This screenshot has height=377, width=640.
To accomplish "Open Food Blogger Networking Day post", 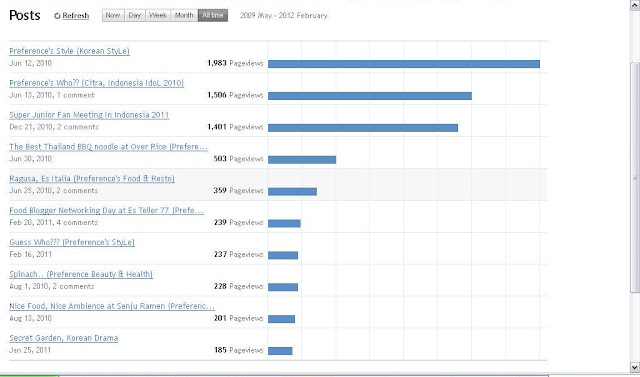I will (107, 210).
